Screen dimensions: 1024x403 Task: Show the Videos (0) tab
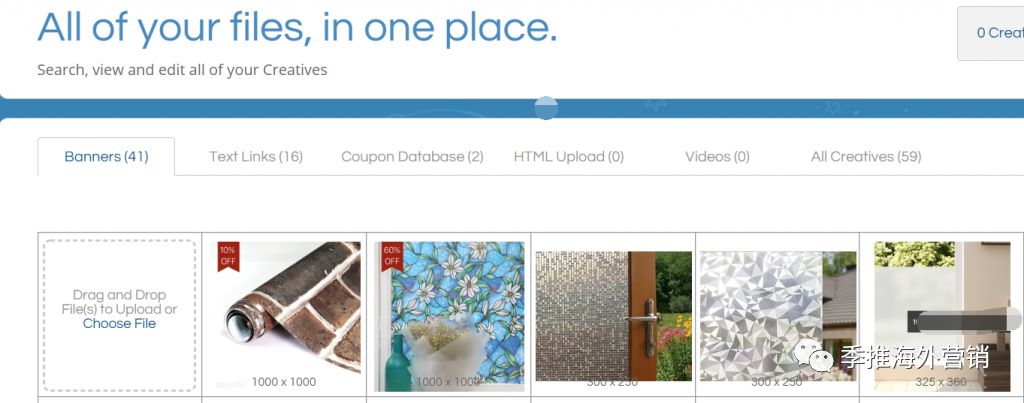[x=717, y=157]
